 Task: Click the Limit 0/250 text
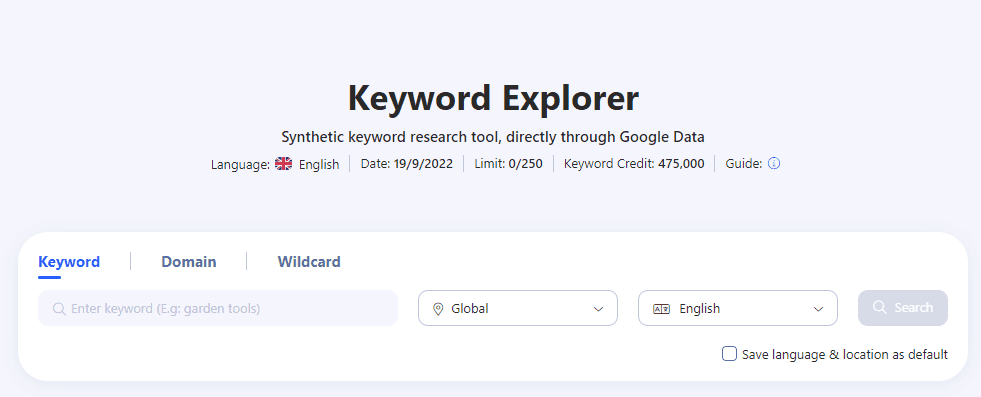508,164
